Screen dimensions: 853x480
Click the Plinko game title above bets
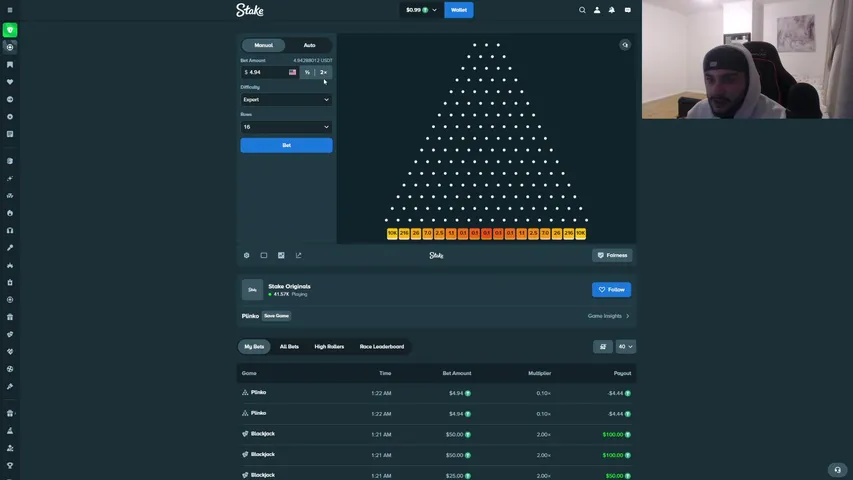[x=250, y=316]
